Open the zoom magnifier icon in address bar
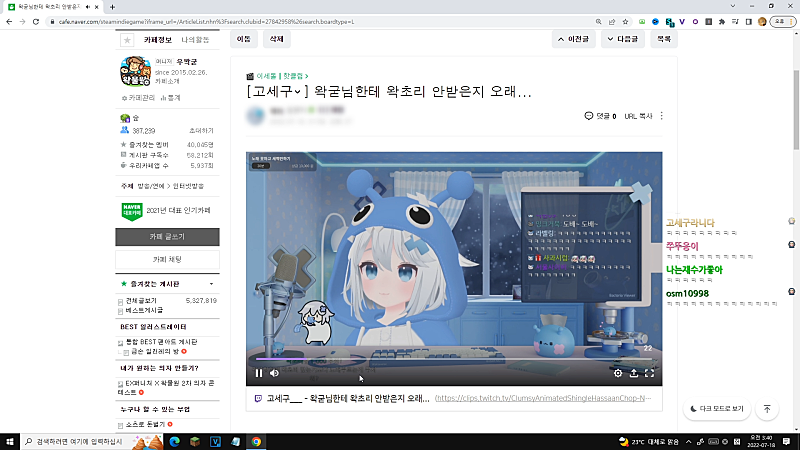The width and height of the screenshot is (800, 450). coord(598,22)
